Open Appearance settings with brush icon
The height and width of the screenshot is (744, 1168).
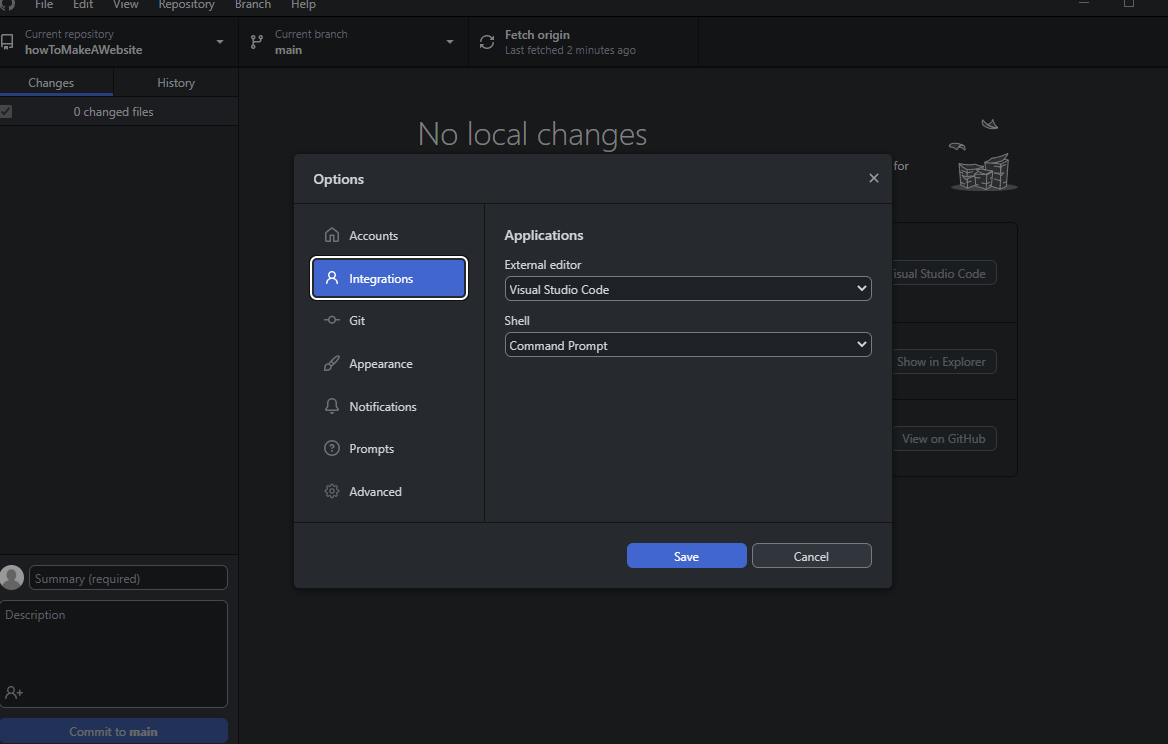[332, 364]
